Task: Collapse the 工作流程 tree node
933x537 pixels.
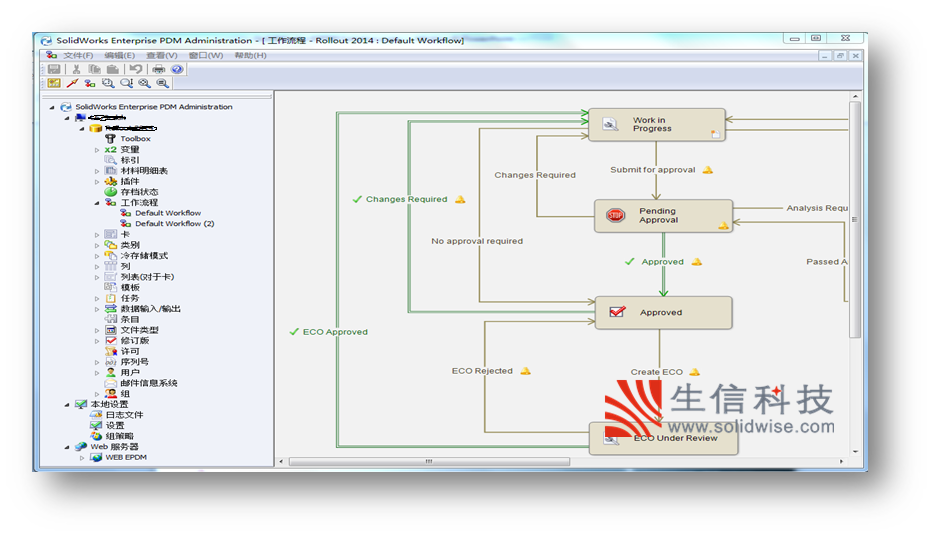Action: [96, 203]
